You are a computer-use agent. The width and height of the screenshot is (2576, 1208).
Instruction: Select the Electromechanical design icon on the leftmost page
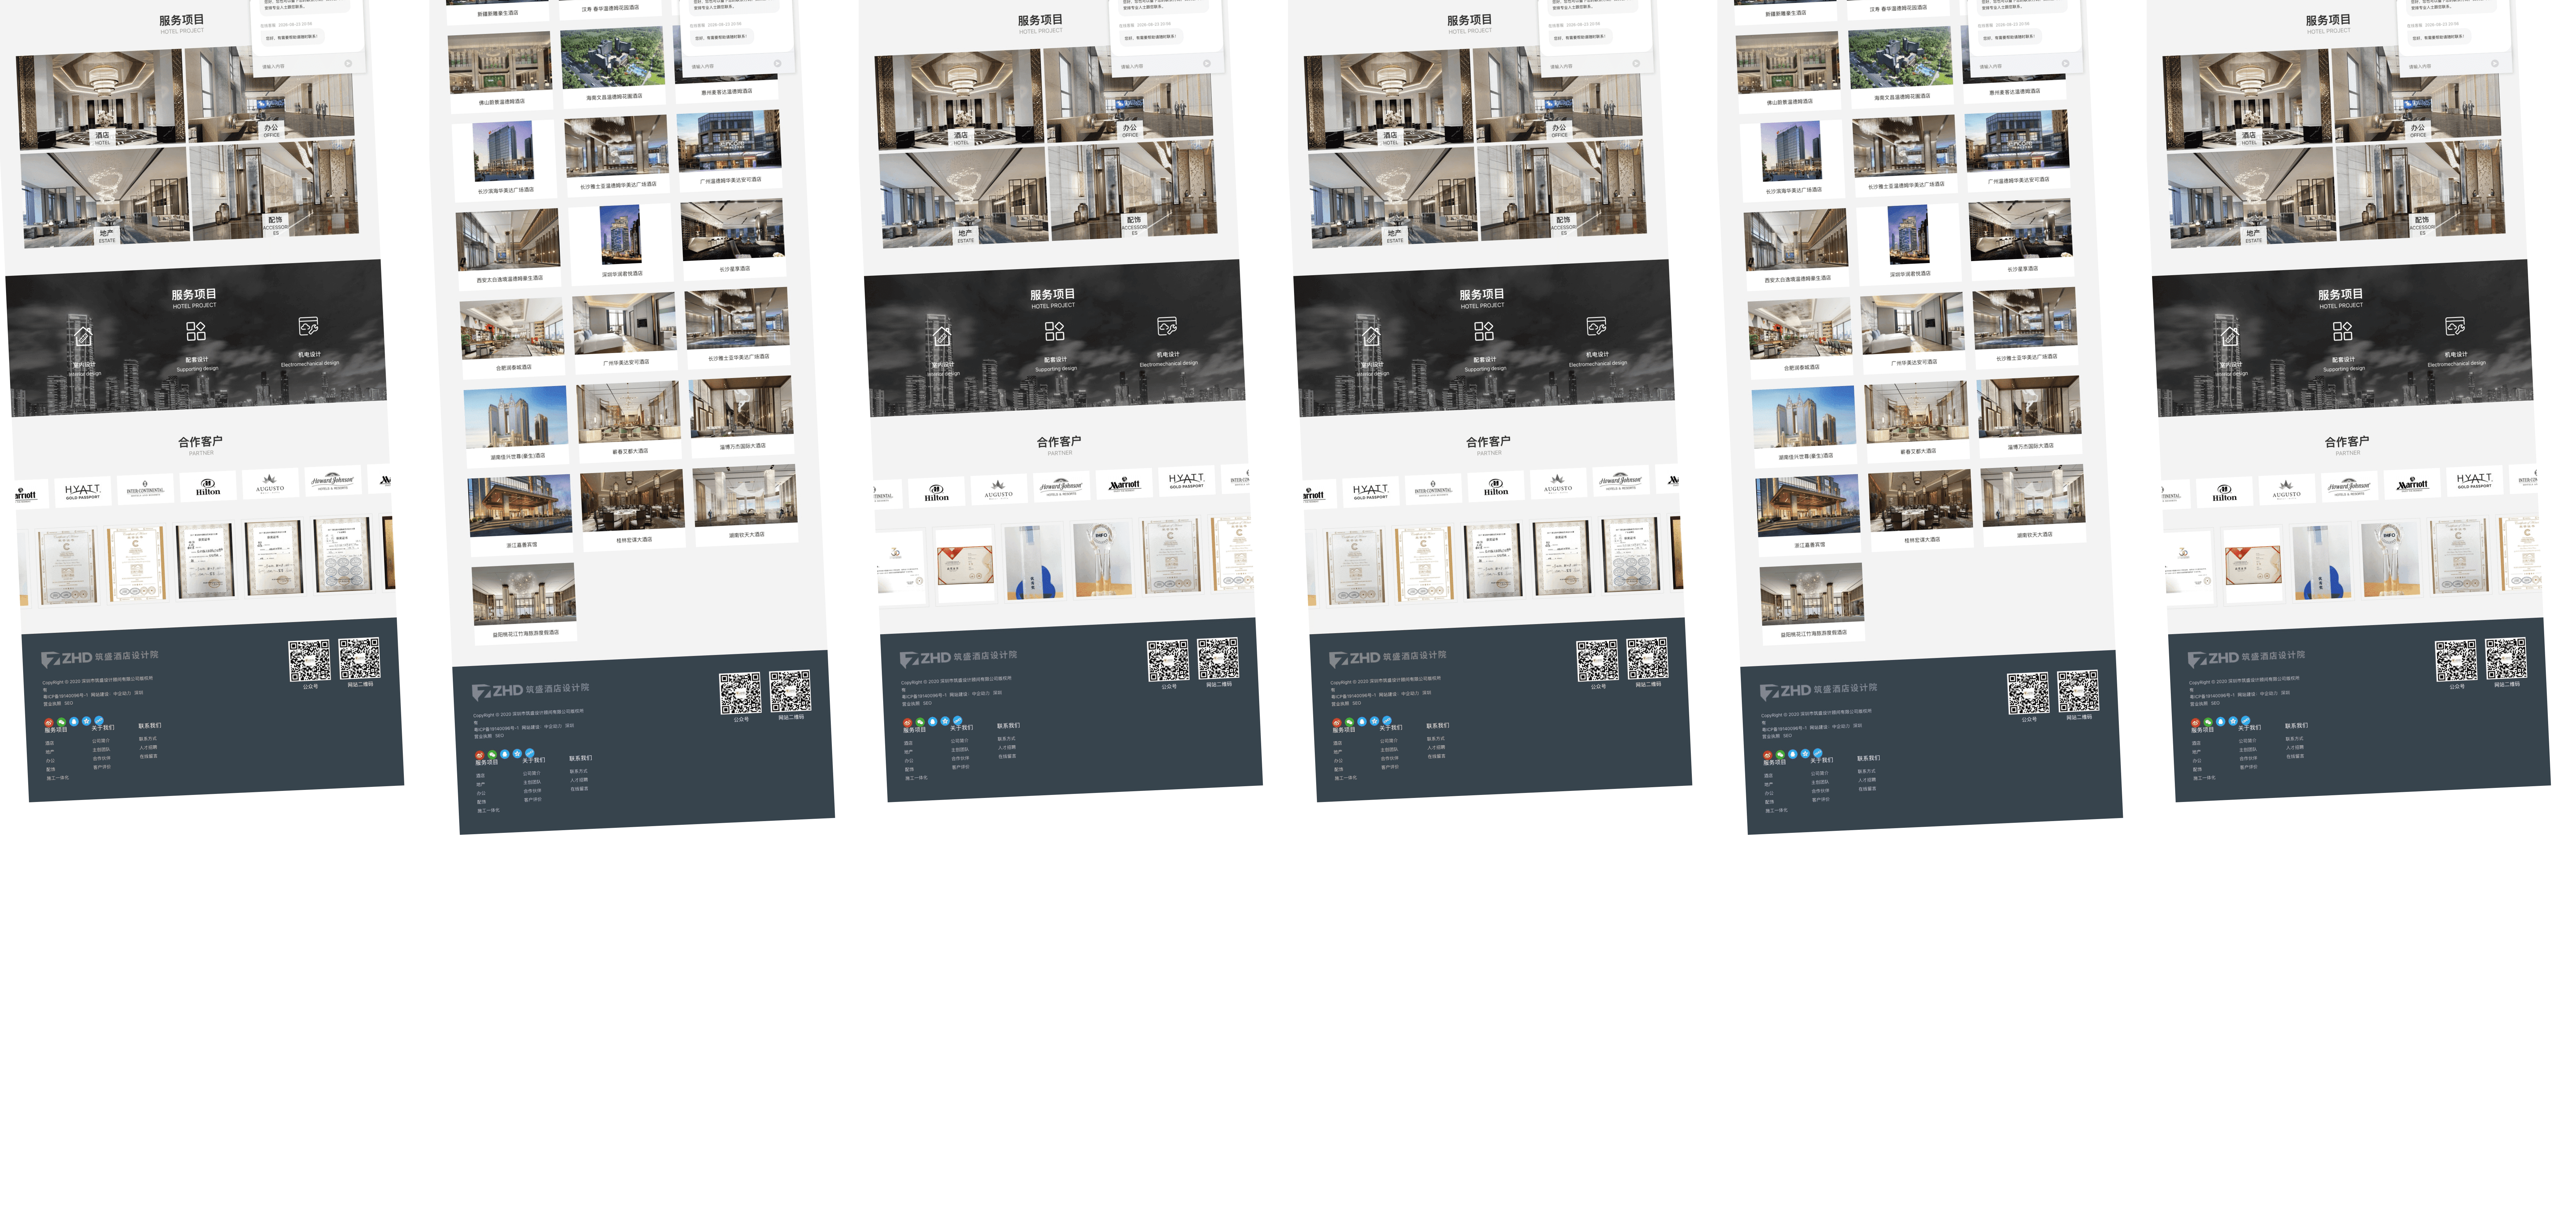pos(308,326)
